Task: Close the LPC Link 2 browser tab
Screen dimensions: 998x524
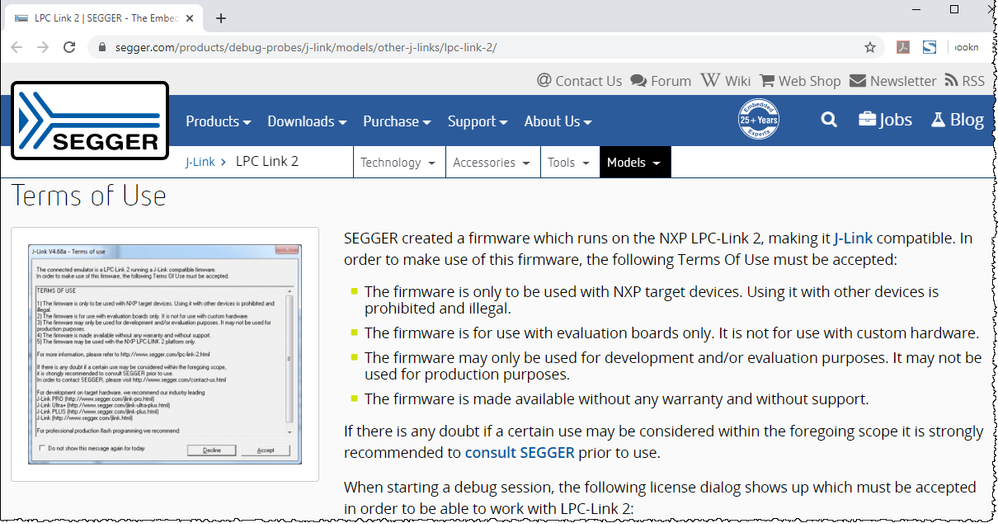Action: 190,18
